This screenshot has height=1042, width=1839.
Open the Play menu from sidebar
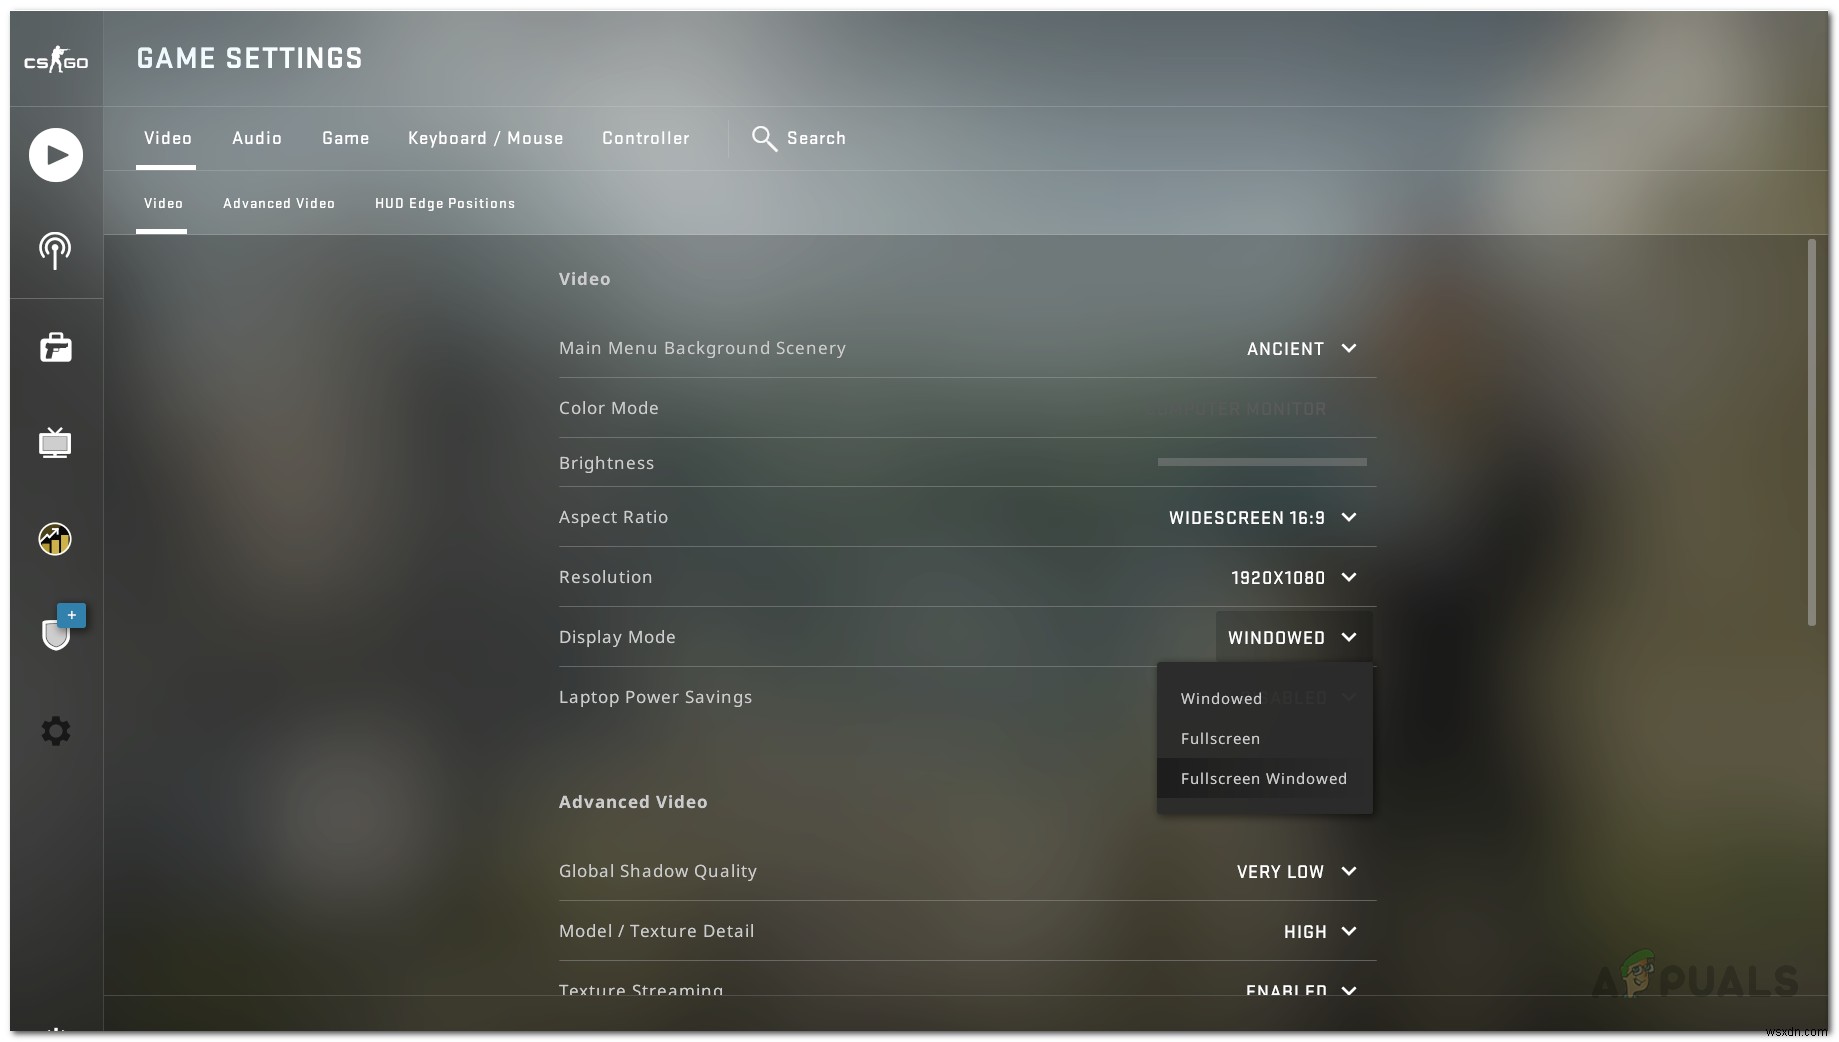click(56, 155)
